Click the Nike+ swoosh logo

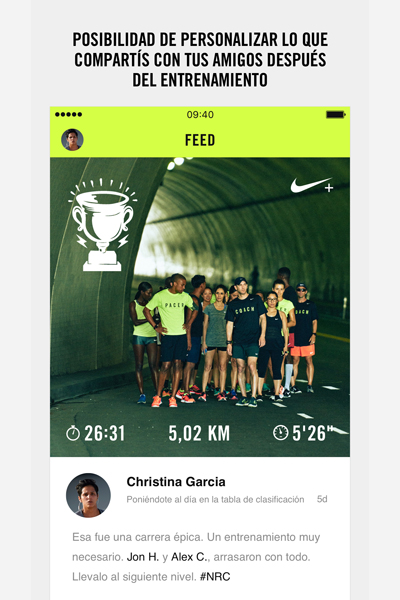312,185
